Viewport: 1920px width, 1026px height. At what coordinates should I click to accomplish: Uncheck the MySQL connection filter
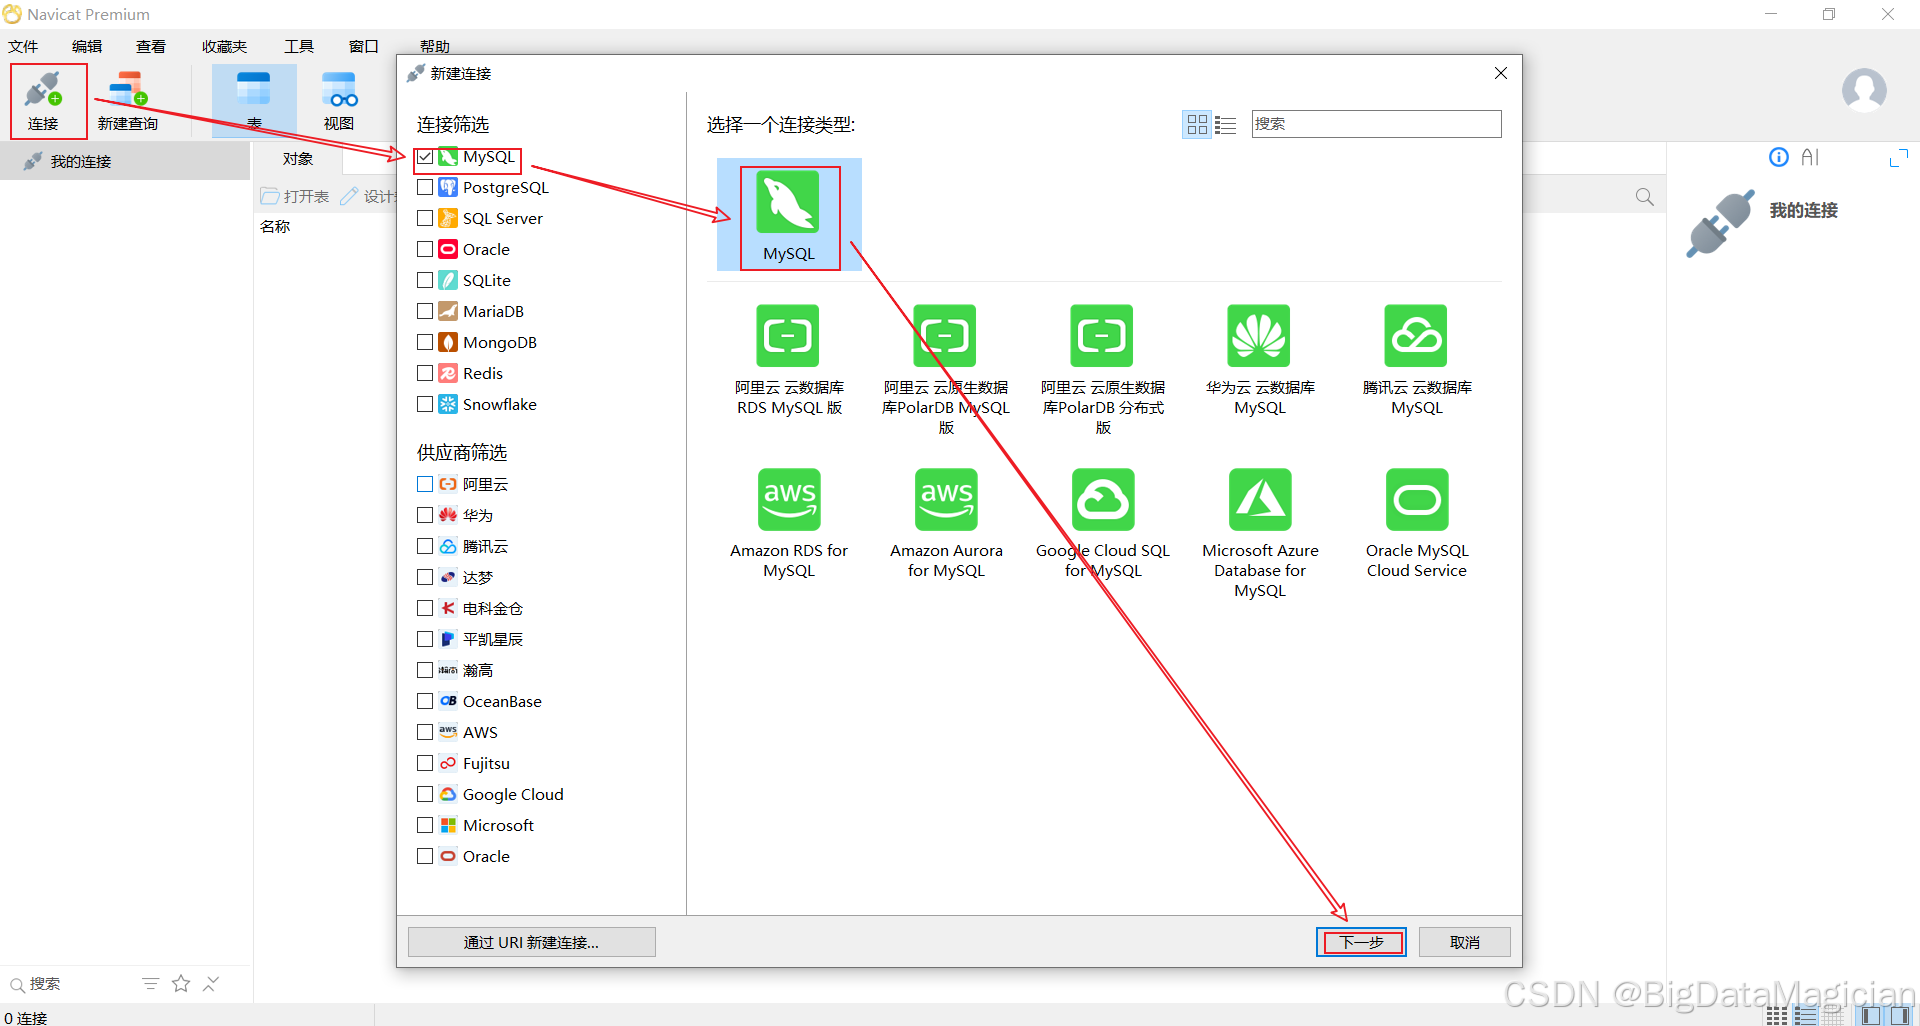pos(426,157)
